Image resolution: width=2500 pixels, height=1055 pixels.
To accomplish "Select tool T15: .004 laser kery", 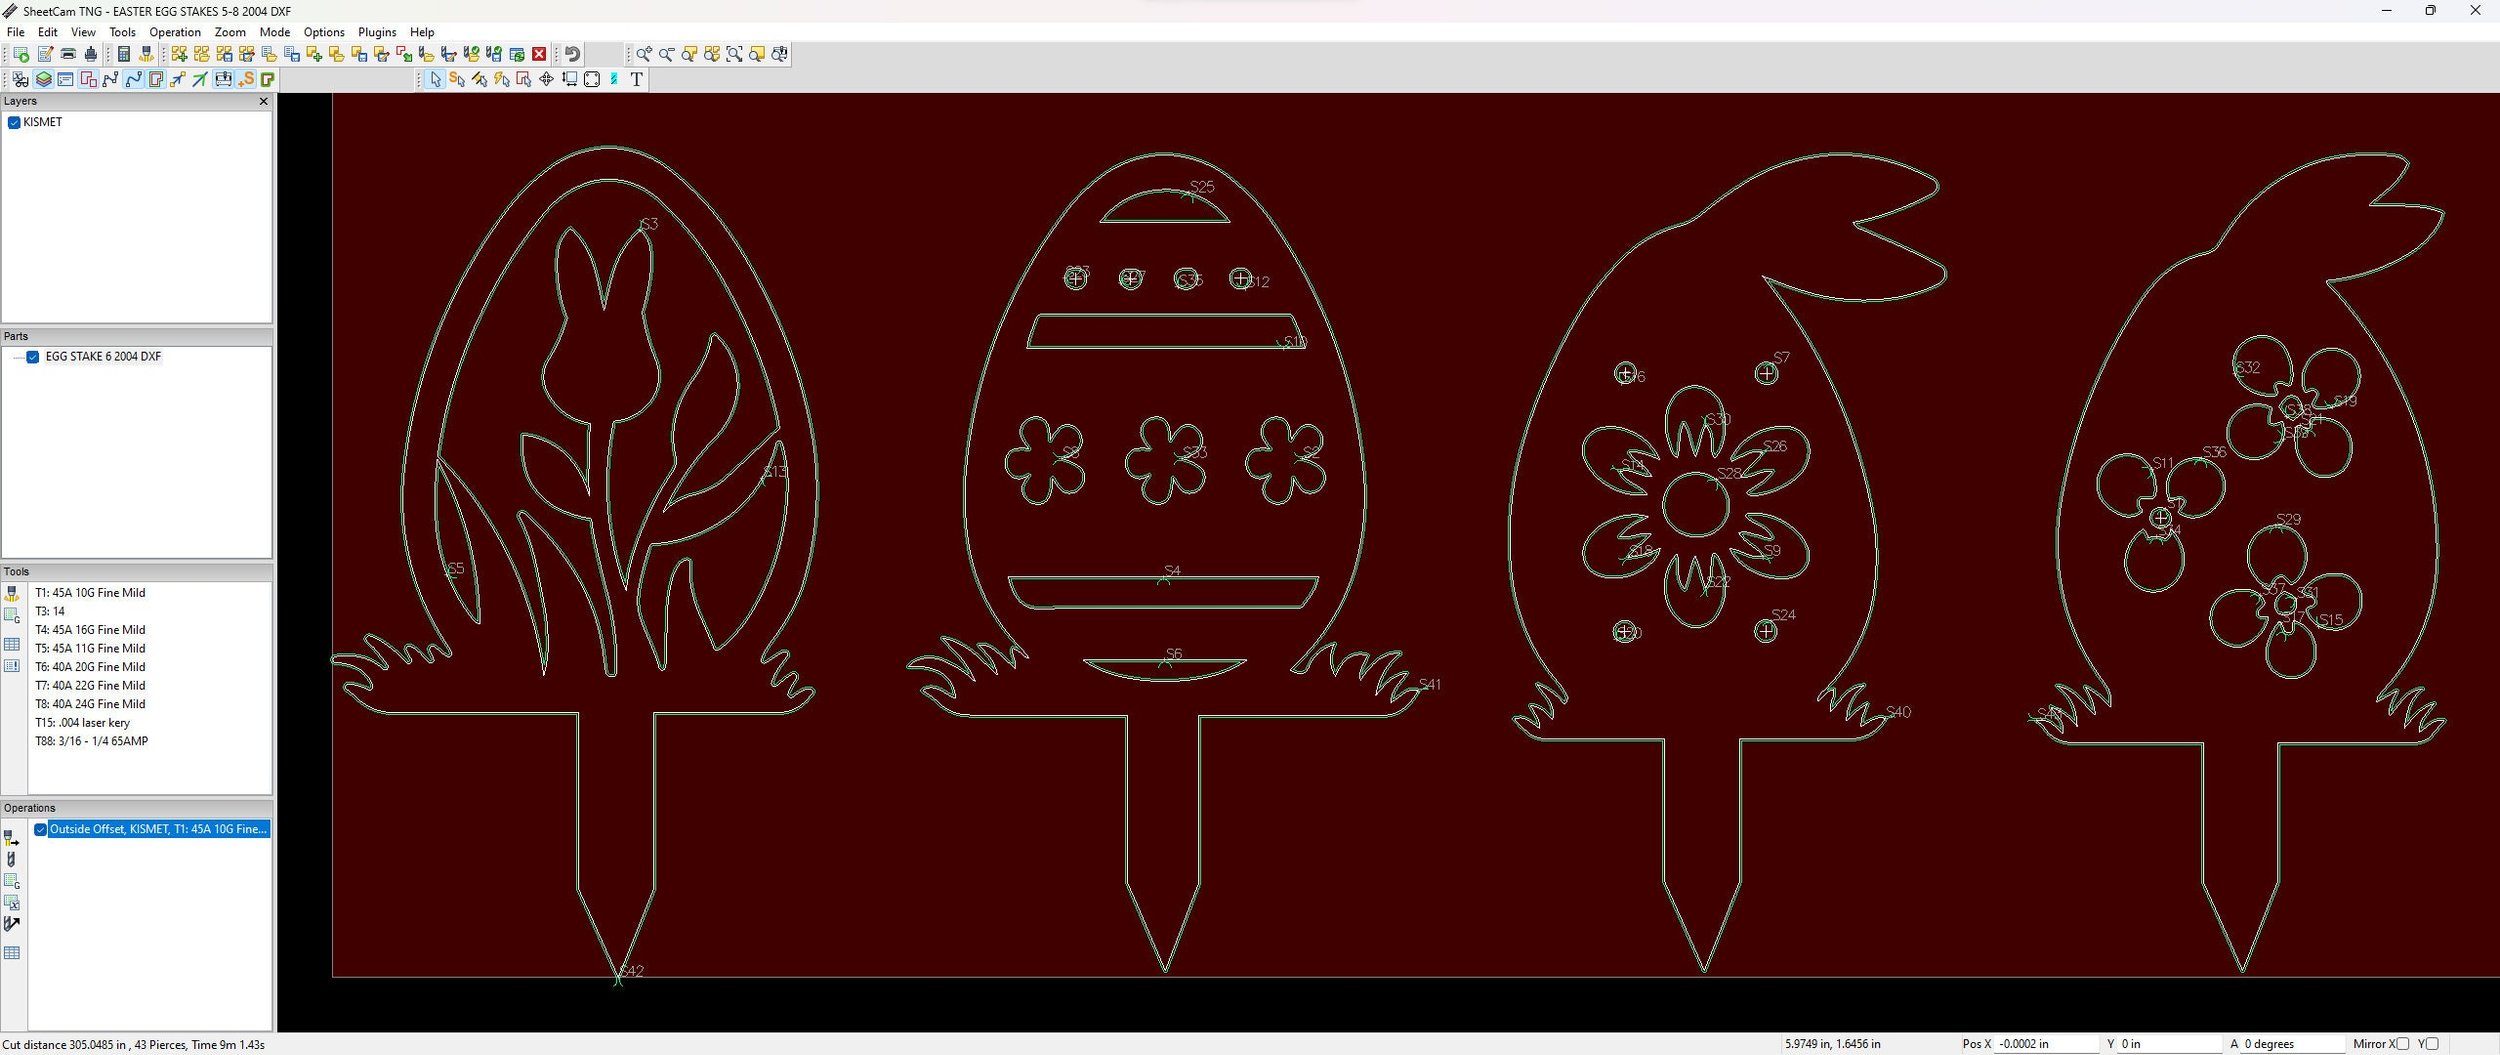I will click(82, 723).
